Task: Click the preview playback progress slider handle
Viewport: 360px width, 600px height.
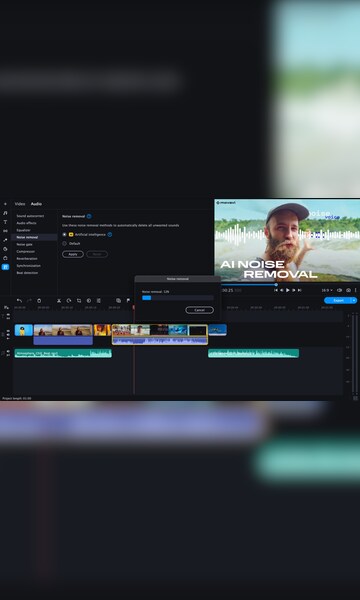Action: [x=276, y=284]
